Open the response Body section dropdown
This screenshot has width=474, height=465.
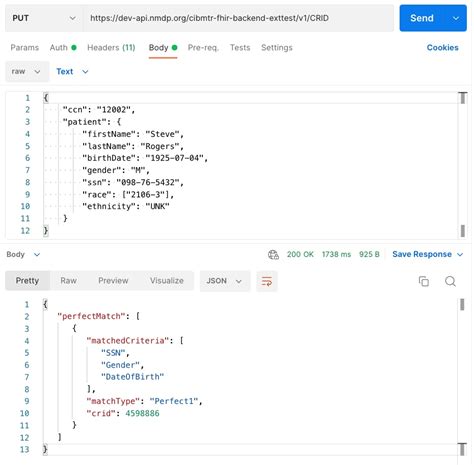[23, 255]
